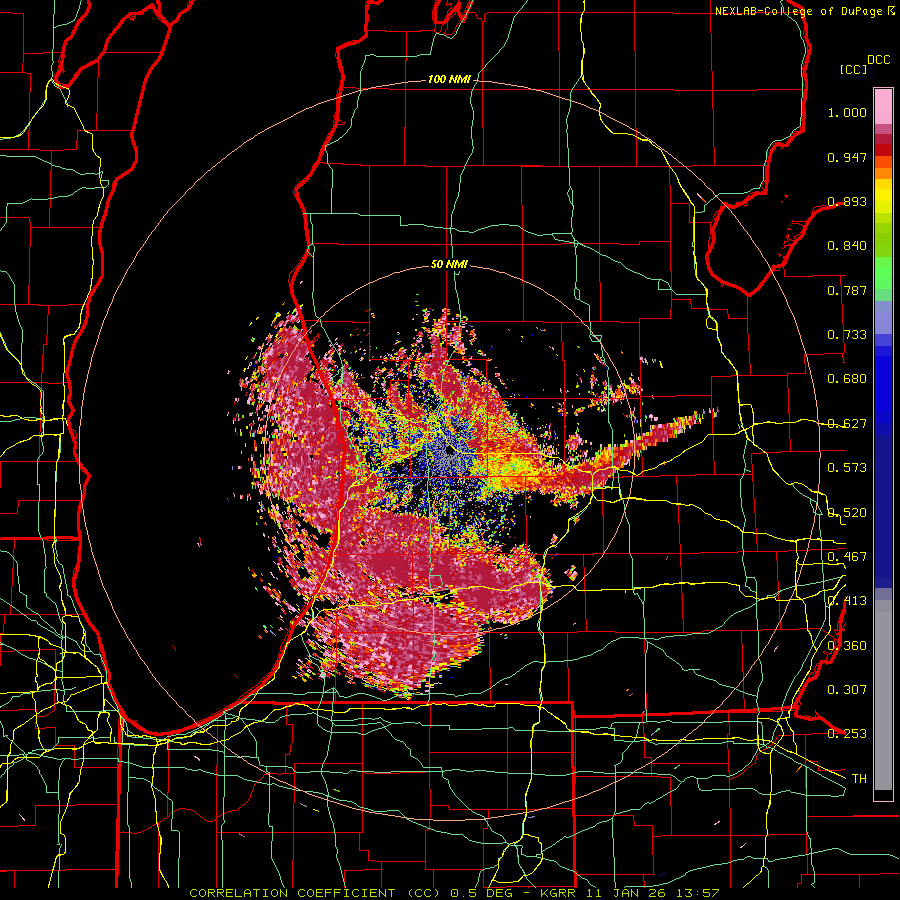Click the 0.467 scale value
This screenshot has height=900, width=900.
click(x=847, y=557)
